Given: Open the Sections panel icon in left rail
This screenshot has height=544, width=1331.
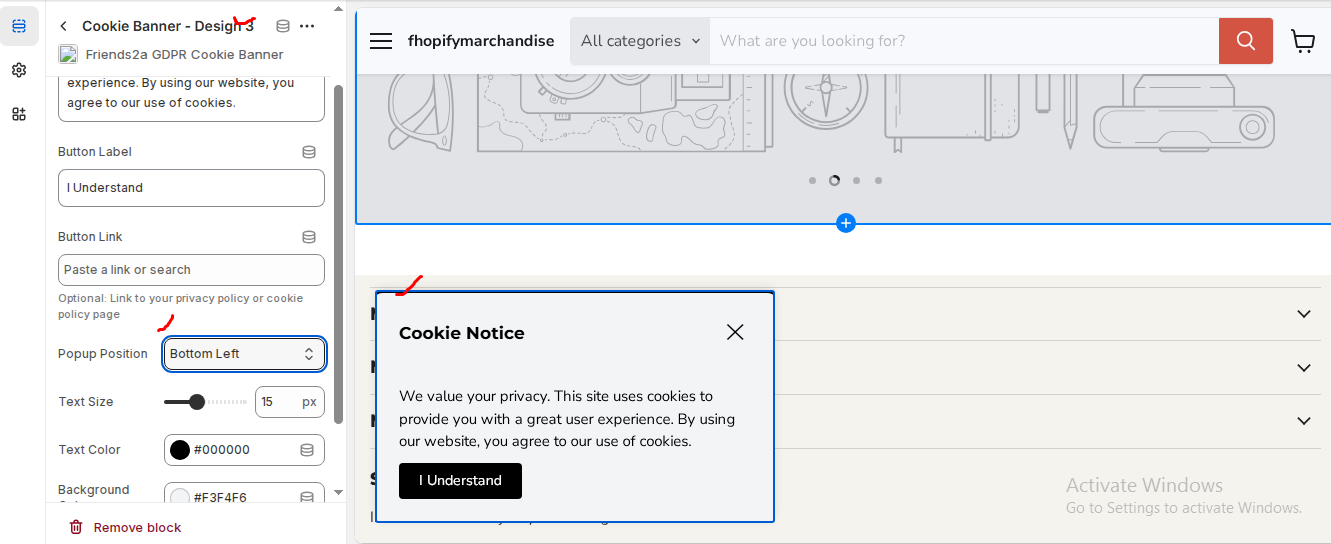Looking at the screenshot, I should pos(19,26).
